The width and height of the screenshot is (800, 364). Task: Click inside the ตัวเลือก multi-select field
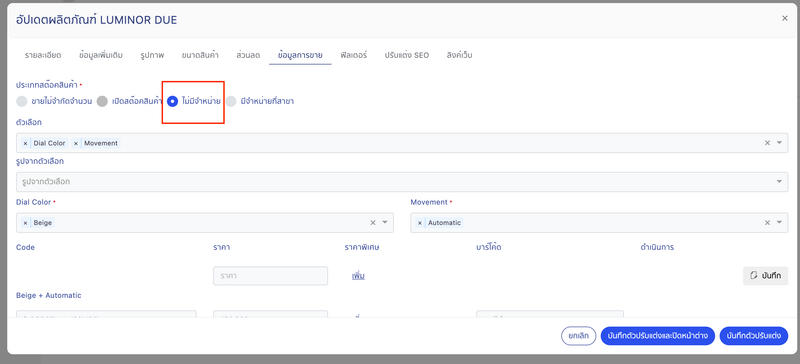402,143
